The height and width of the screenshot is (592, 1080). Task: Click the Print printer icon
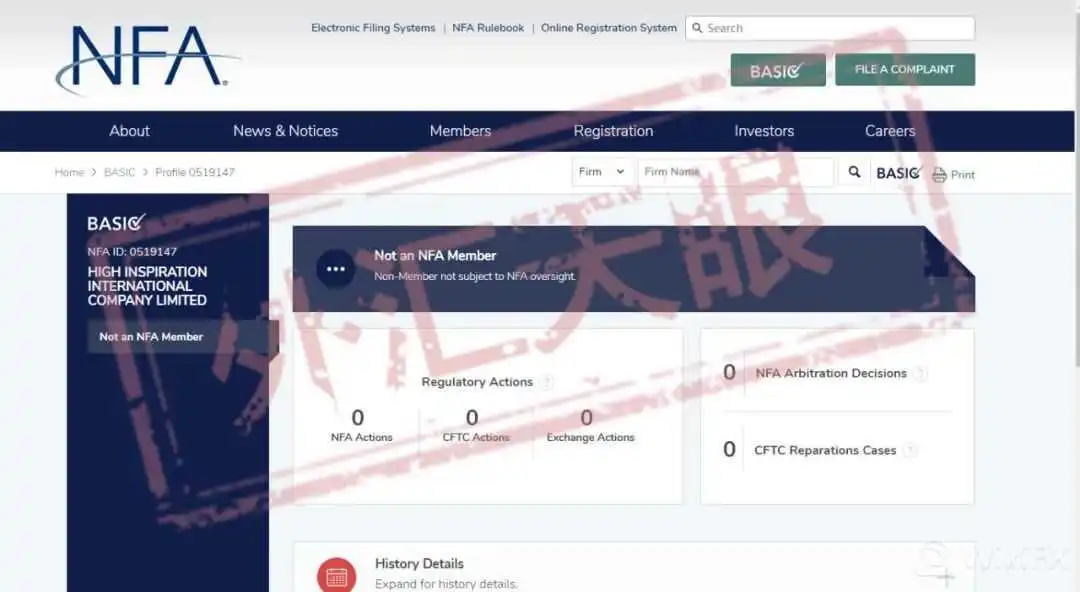939,174
